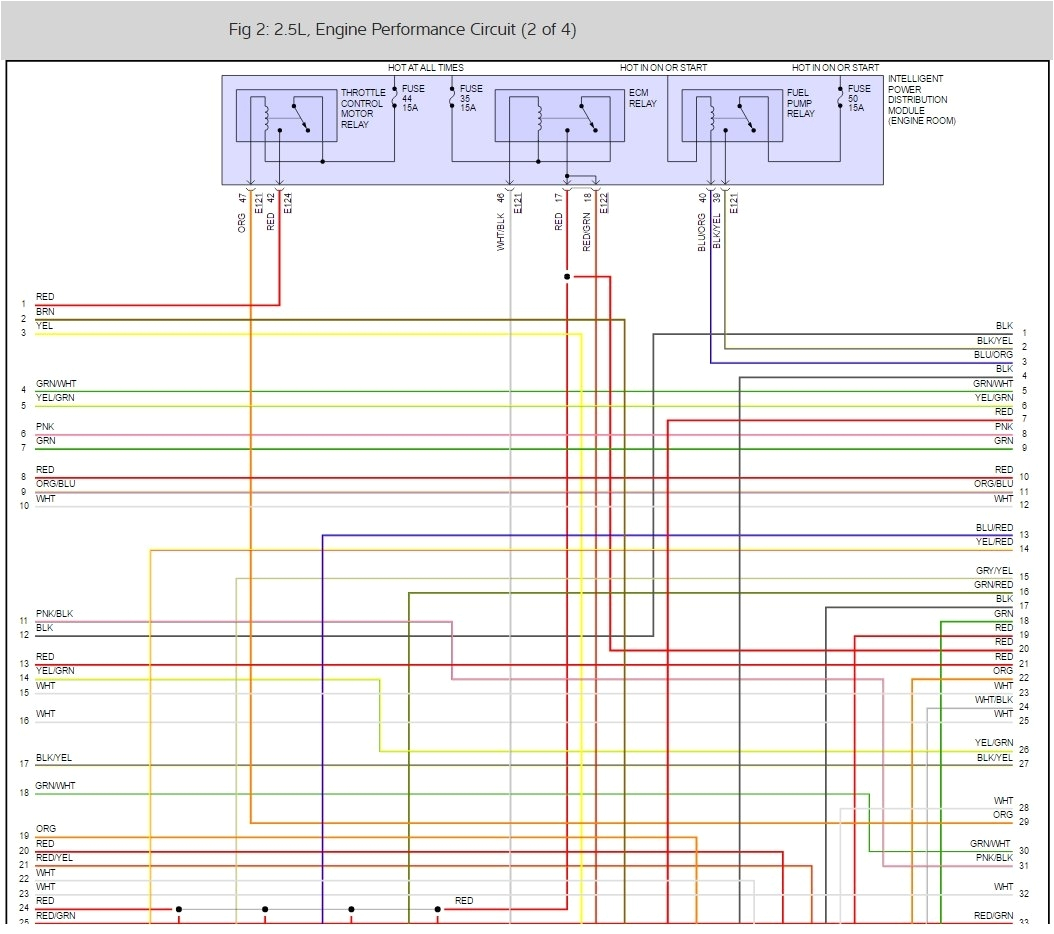
Task: Select the Fuse 36 15A symbol
Action: click(x=452, y=99)
